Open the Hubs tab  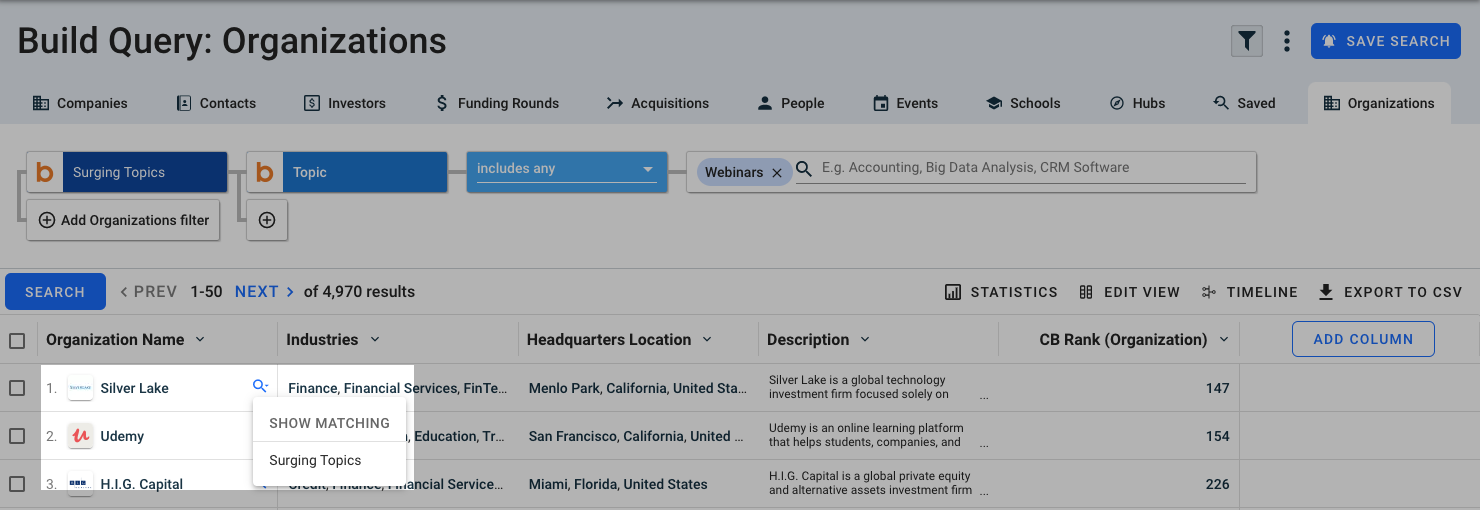pyautogui.click(x=1137, y=103)
